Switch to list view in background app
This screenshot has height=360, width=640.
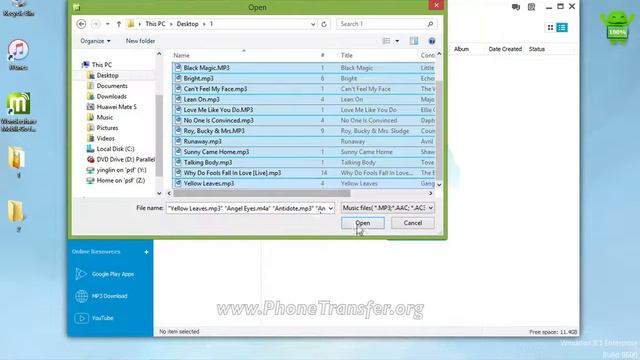coord(562,27)
